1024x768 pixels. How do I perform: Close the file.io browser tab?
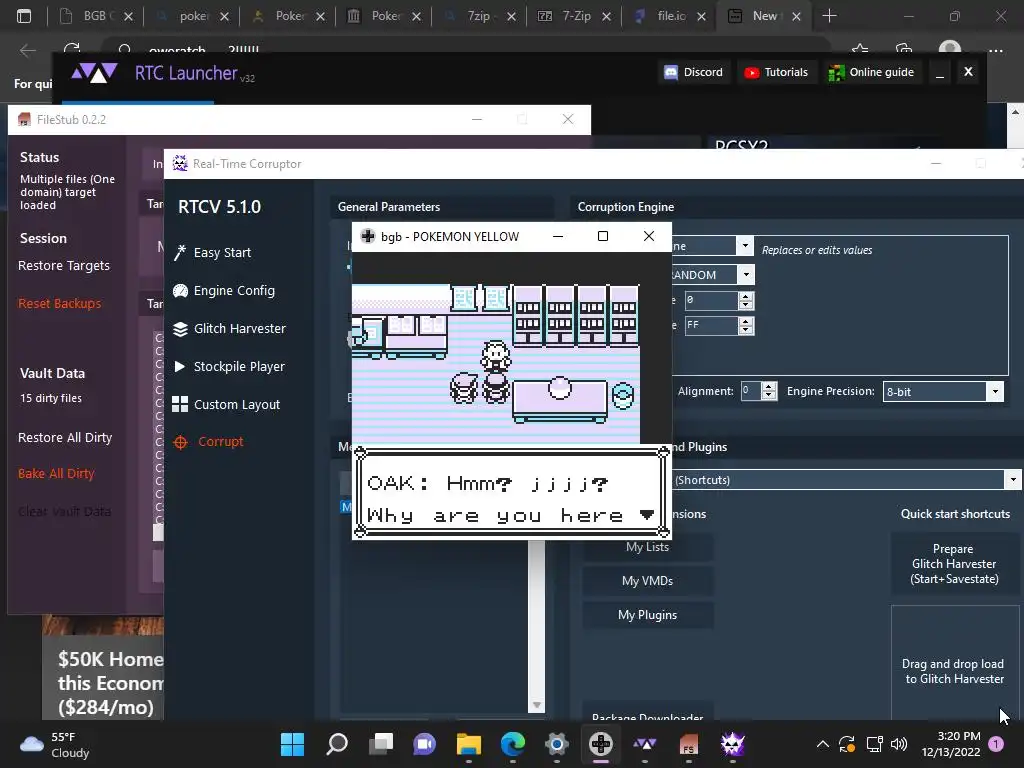tap(701, 17)
